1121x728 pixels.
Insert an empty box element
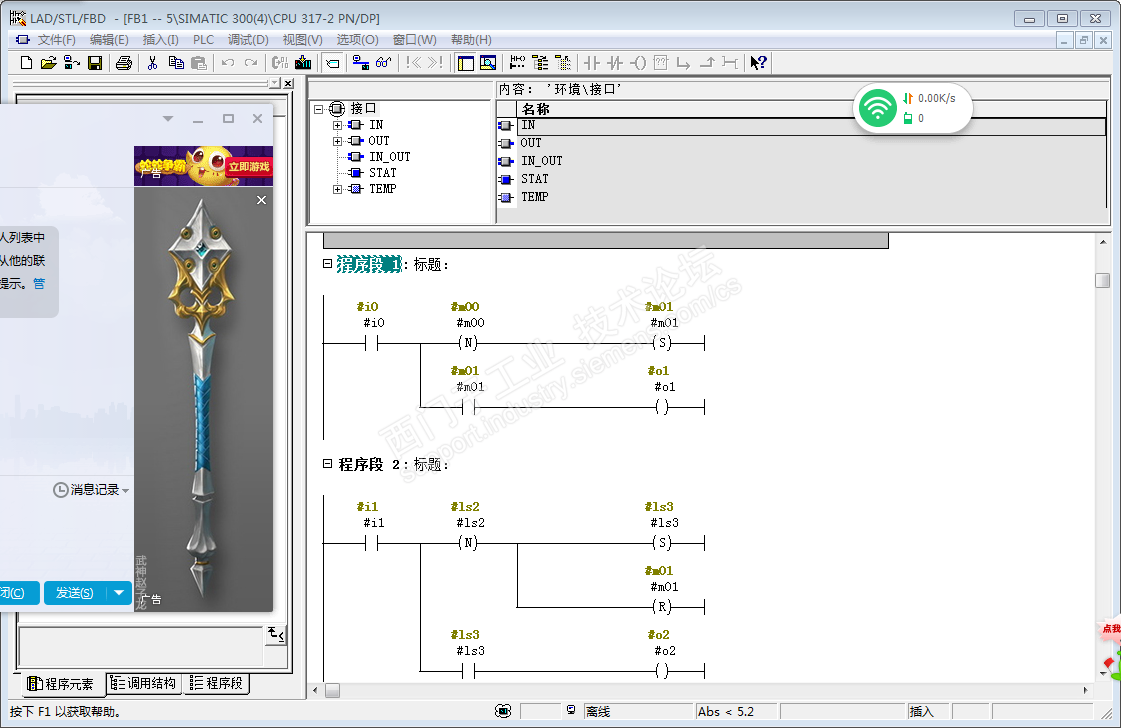tap(661, 63)
